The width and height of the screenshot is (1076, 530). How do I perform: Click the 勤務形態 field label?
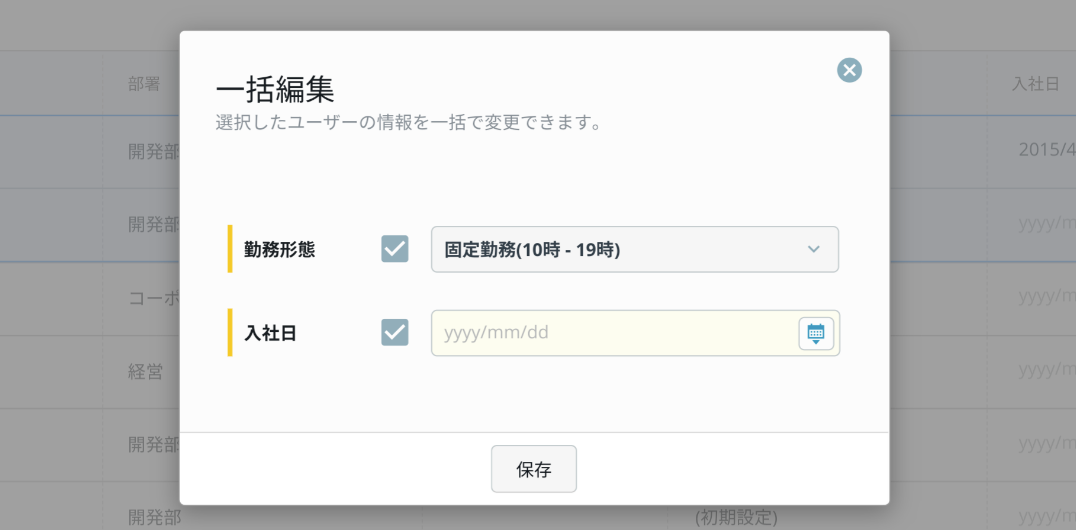coord(279,250)
